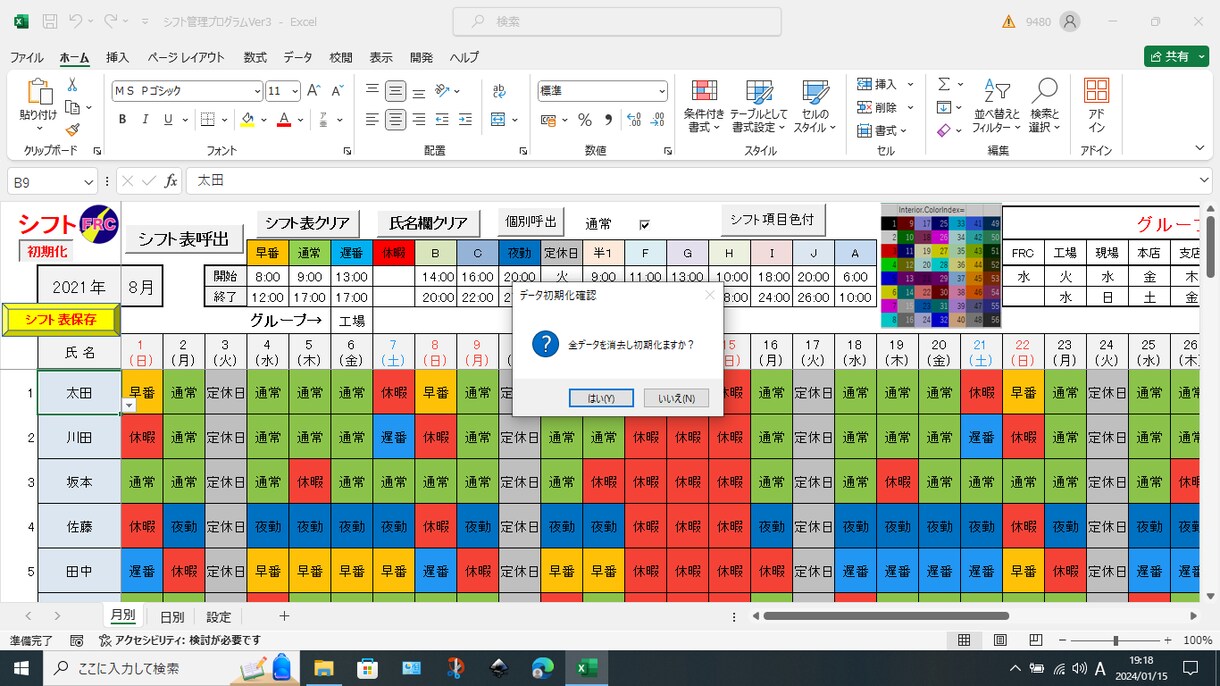
Task: Apply the fill color bucket icon
Action: coord(247,120)
